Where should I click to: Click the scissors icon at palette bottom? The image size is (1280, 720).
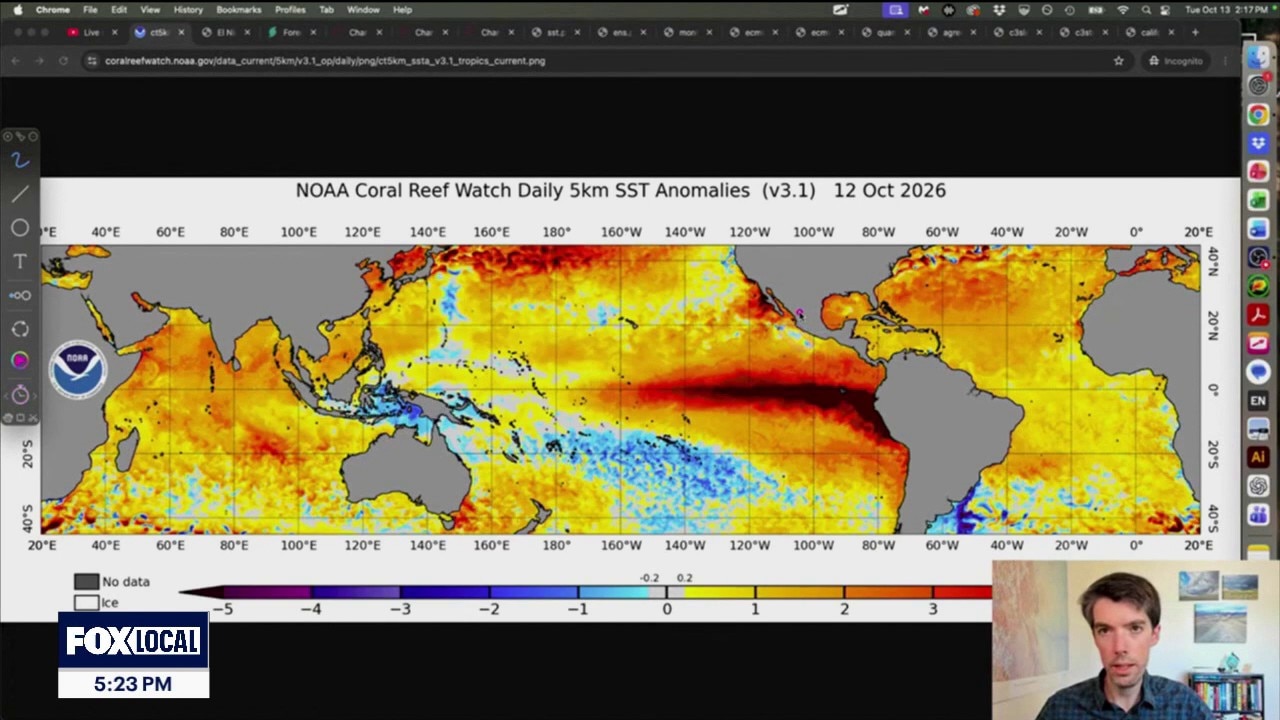click(32, 418)
